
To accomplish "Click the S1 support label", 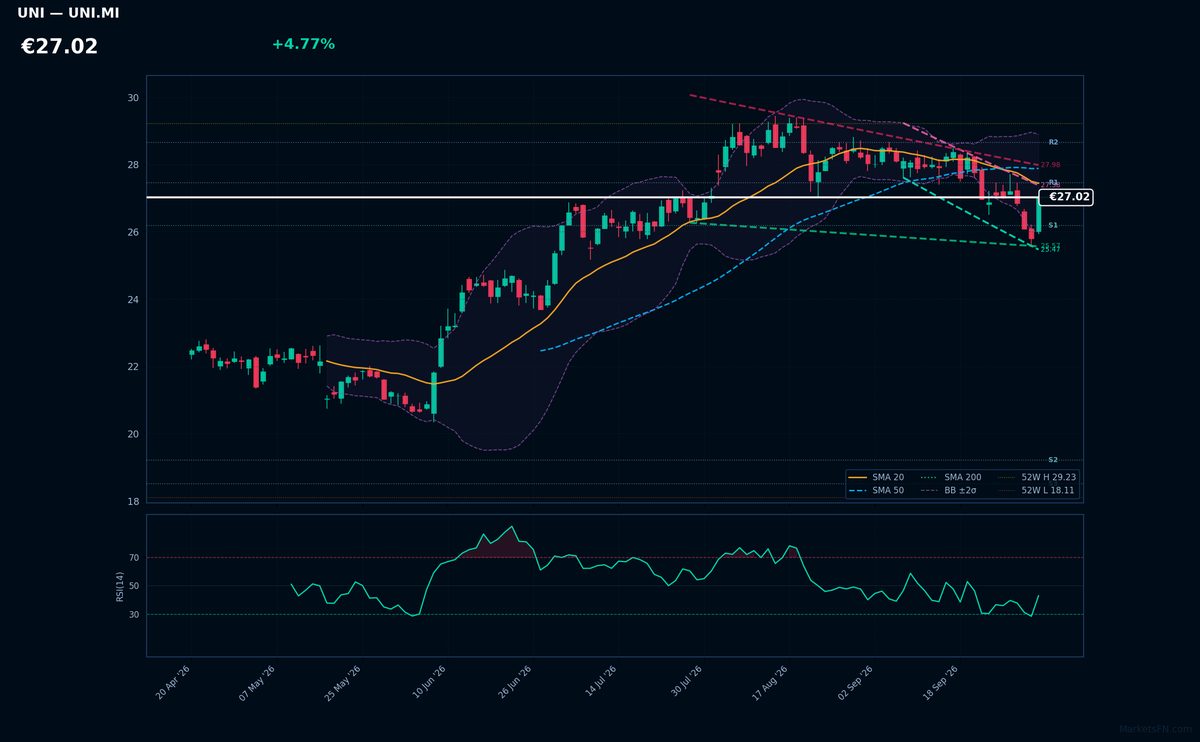I will [x=1053, y=225].
